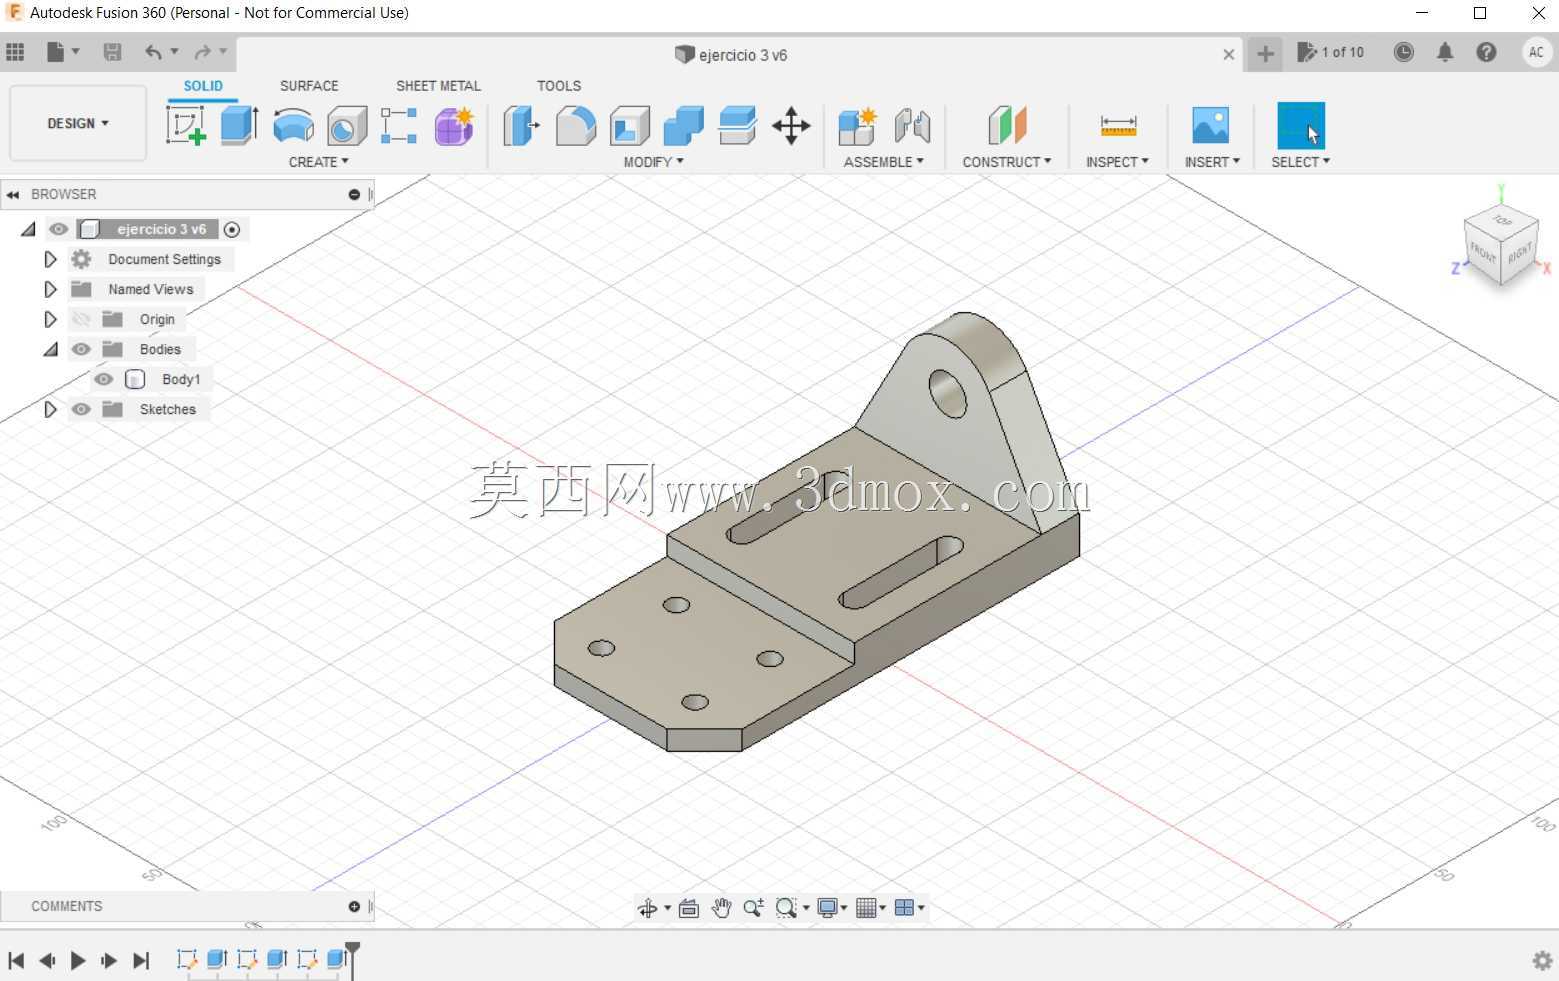Select the Create Sketch tool
Screen dimensions: 1559x981
(186, 126)
